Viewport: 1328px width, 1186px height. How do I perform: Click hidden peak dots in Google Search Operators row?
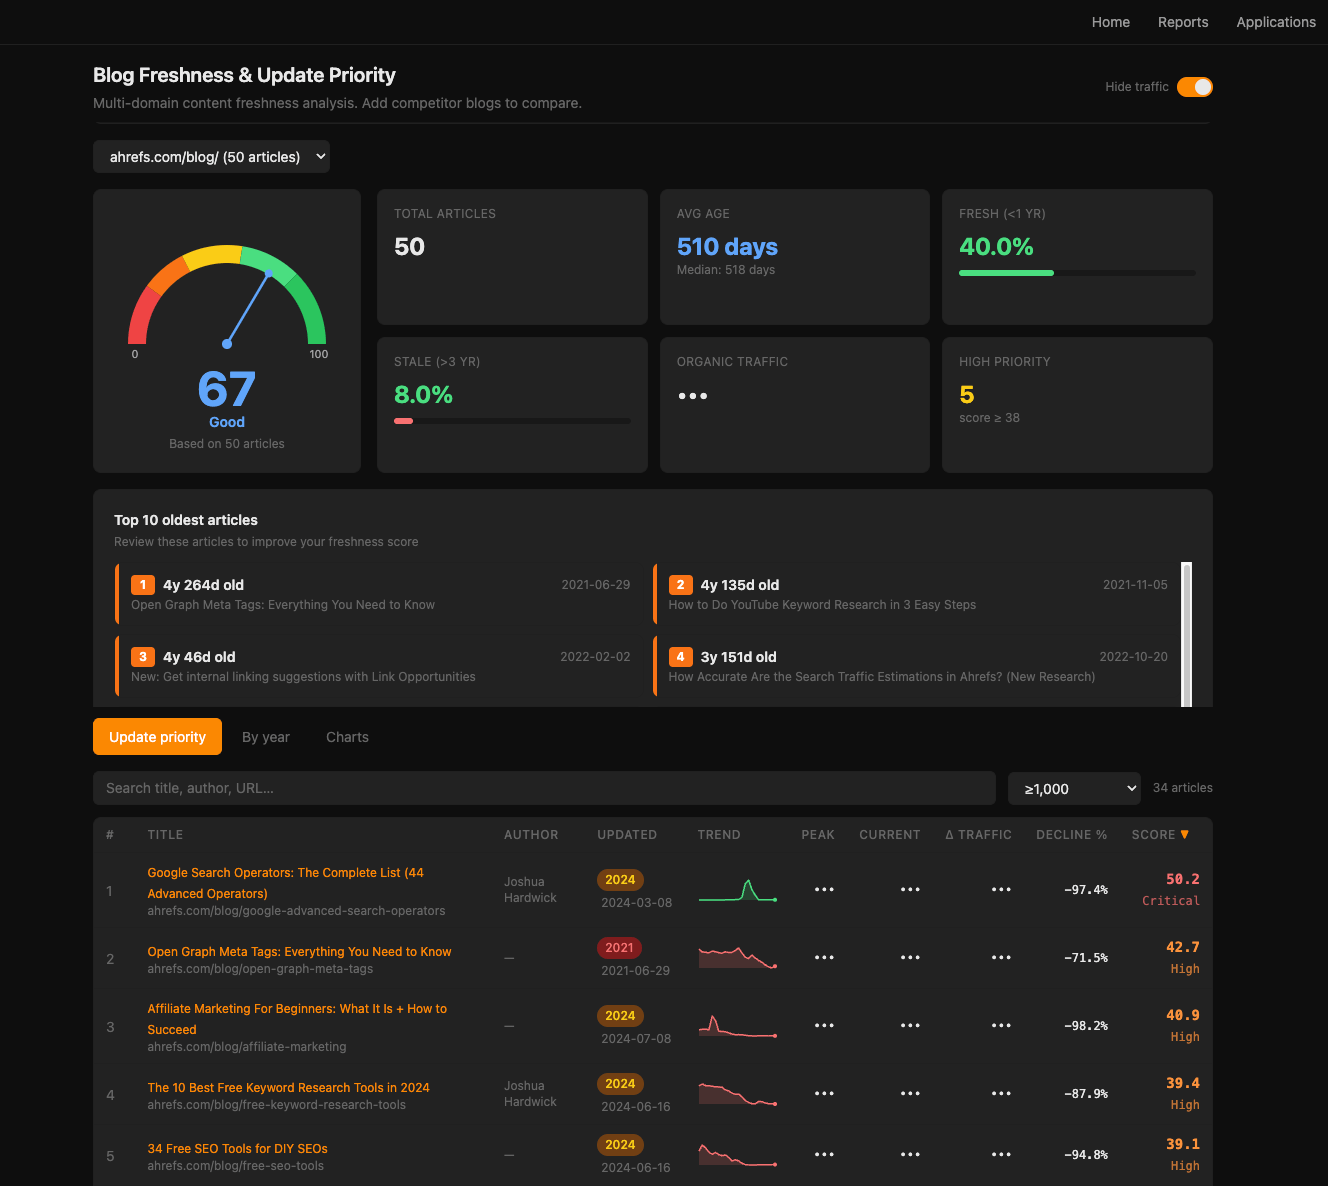[x=824, y=889]
